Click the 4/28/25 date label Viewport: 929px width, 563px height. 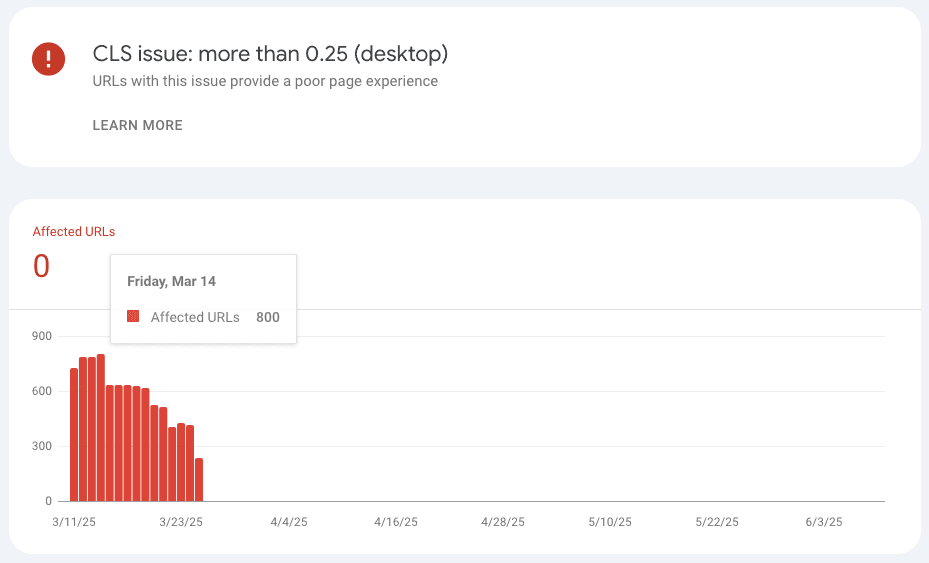[x=503, y=522]
